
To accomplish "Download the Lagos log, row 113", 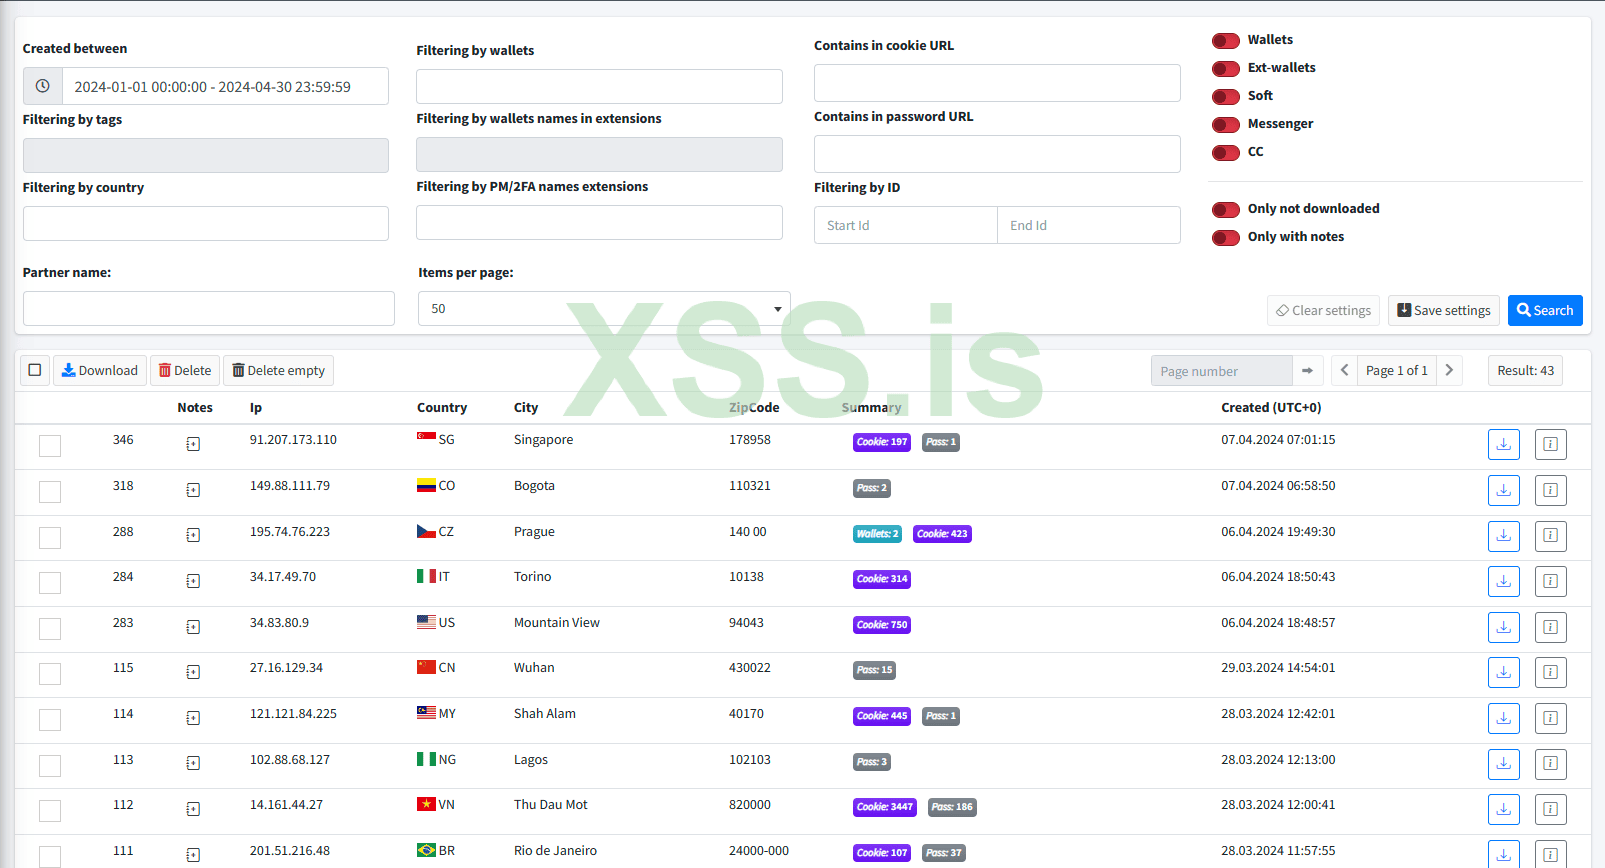I will pos(1503,764).
